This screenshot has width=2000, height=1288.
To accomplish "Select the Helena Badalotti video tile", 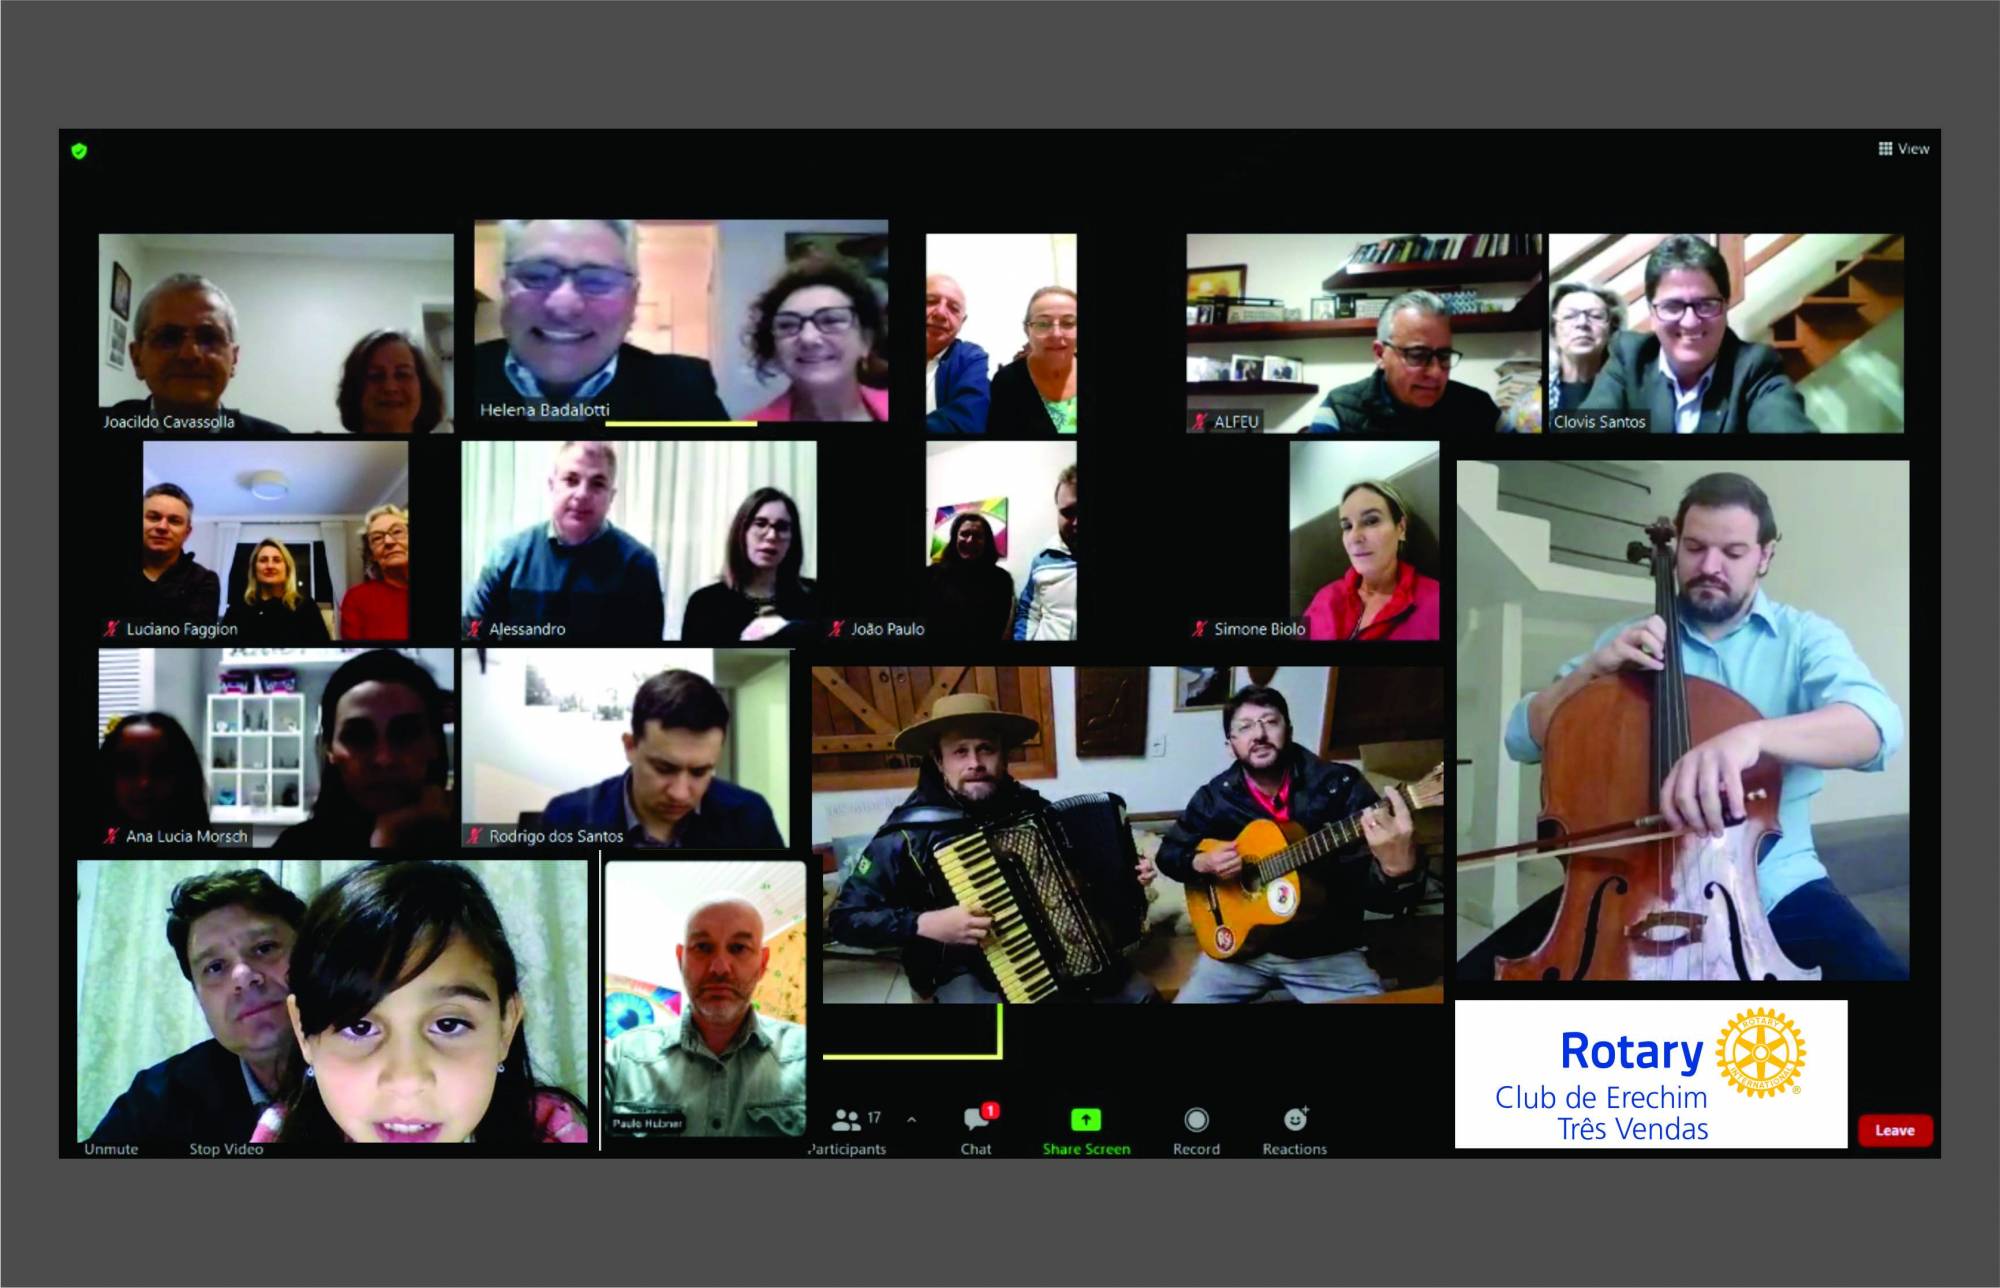I will [x=680, y=320].
